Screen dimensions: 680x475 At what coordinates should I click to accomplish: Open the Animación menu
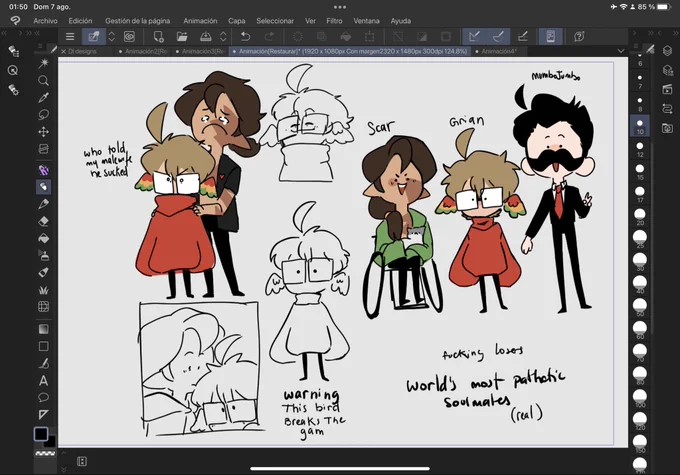click(200, 21)
